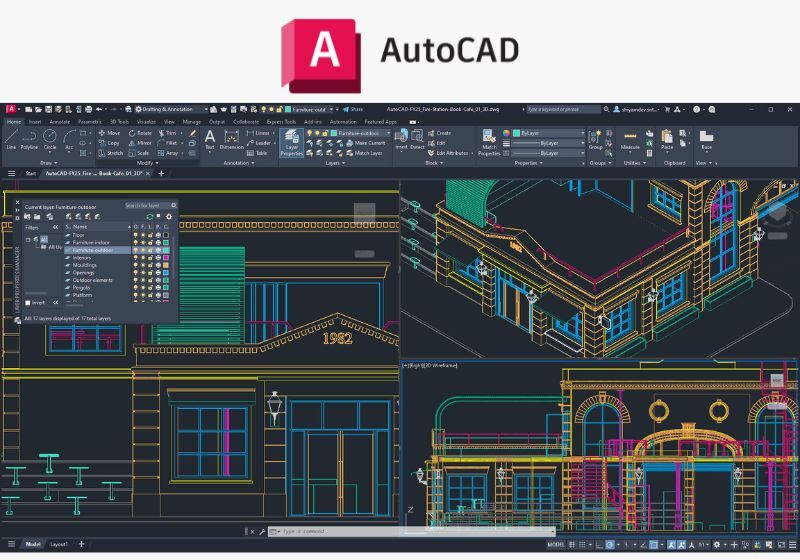Expand the Annotation panel

tap(239, 163)
